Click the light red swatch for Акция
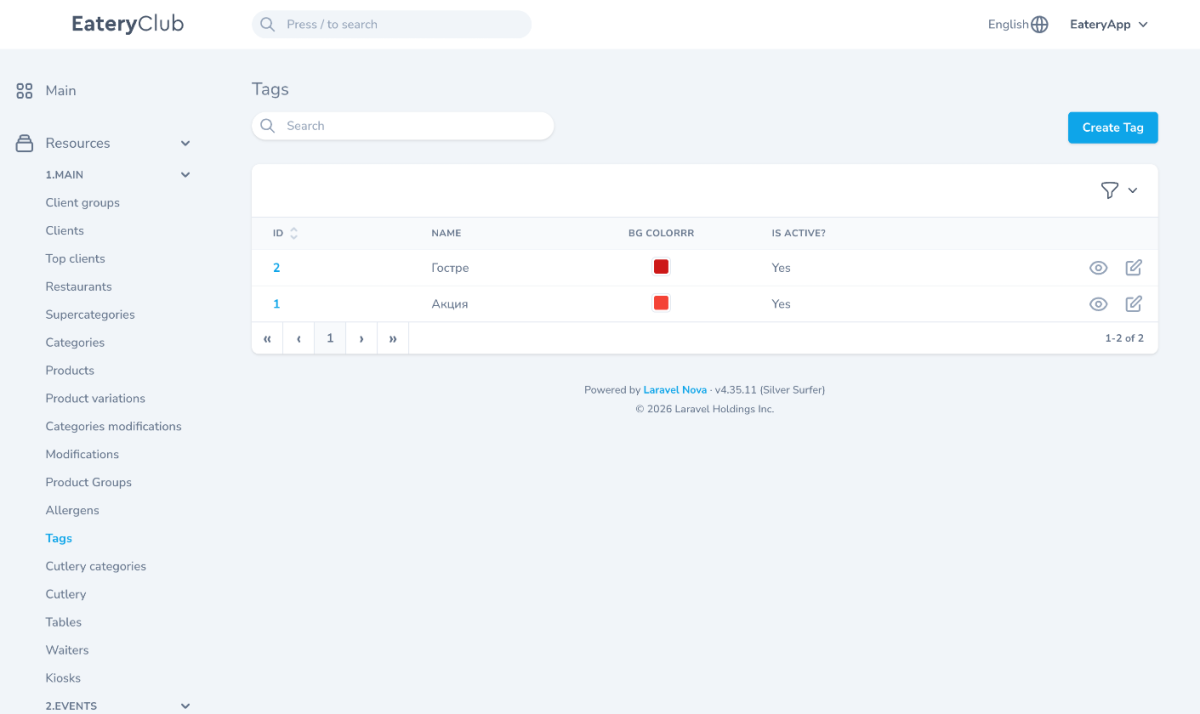Image resolution: width=1200 pixels, height=714 pixels. 661,303
